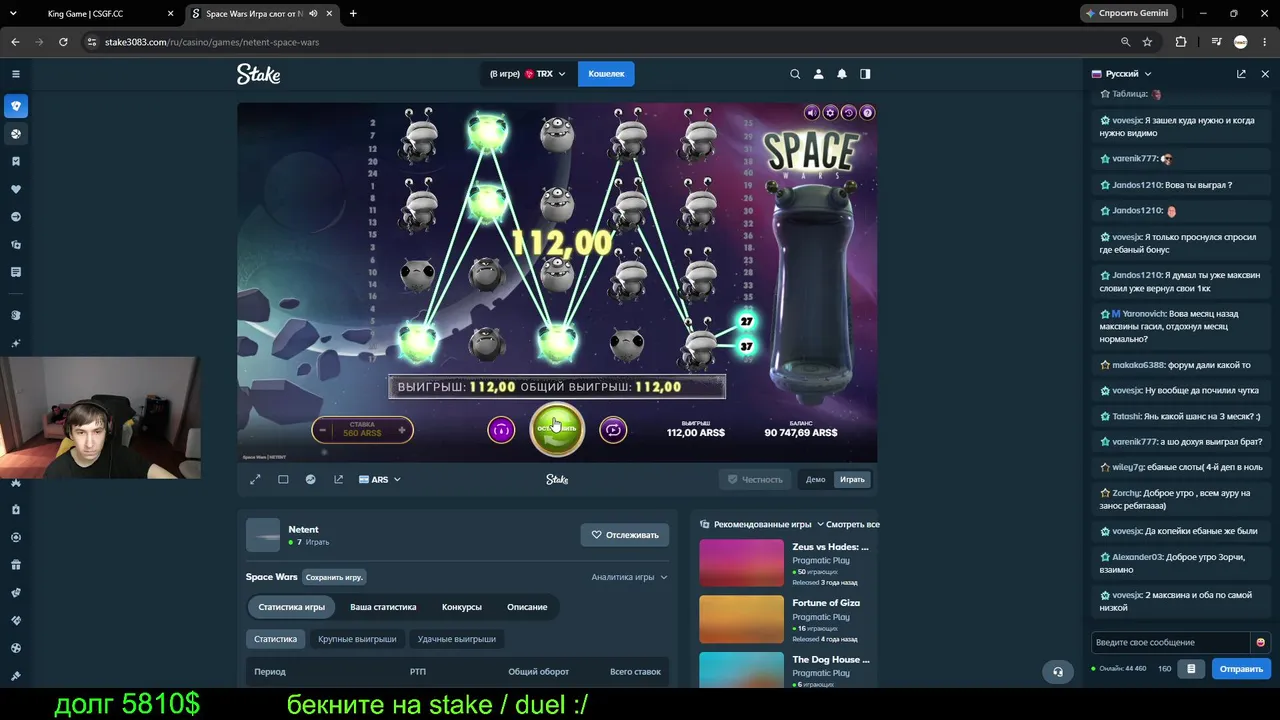This screenshot has height=720, width=1280.
Task: Open the Casino section in the sidebar
Action: [16, 106]
